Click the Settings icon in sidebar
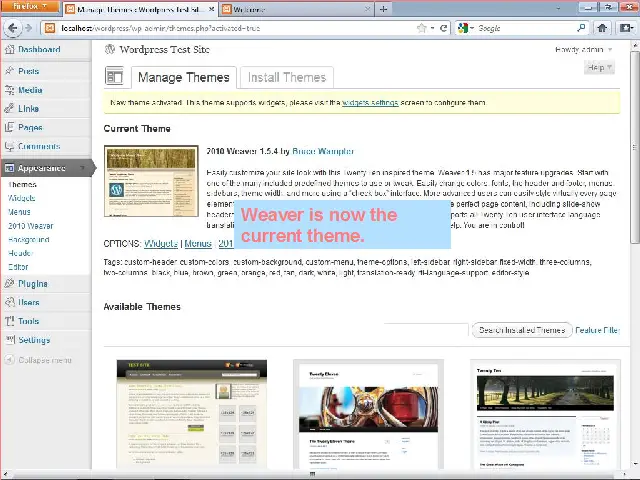This screenshot has height=480, width=640. 9,340
